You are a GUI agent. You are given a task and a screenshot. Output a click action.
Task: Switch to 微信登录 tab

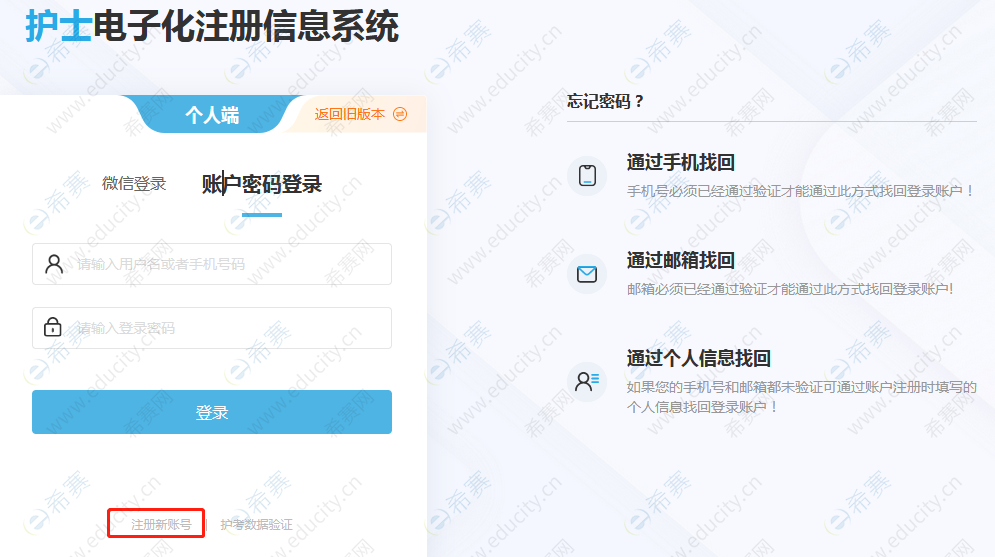point(134,184)
